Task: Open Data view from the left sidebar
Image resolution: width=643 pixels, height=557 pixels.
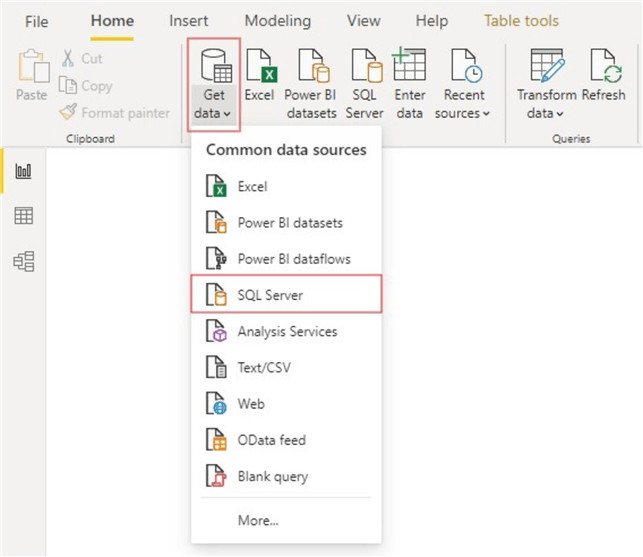Action: pyautogui.click(x=23, y=216)
